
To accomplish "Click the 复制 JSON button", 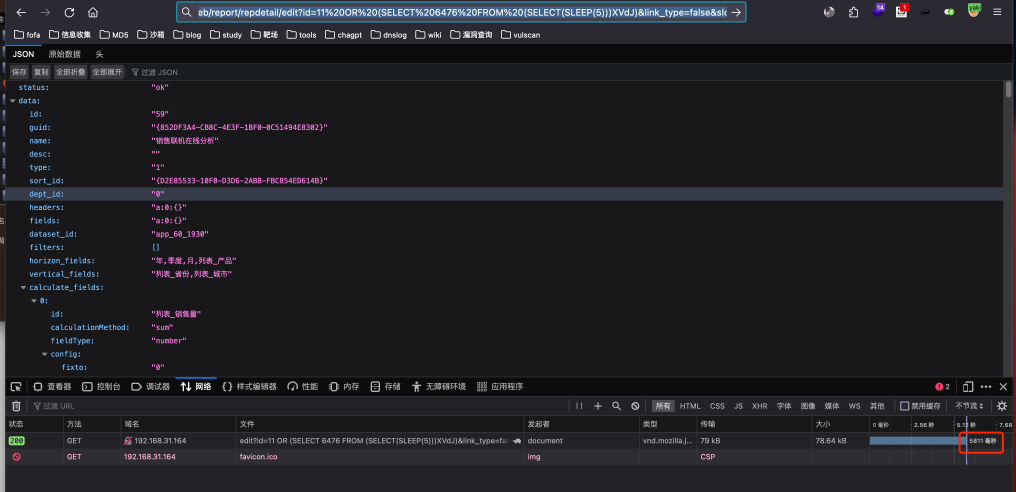I will (41, 73).
